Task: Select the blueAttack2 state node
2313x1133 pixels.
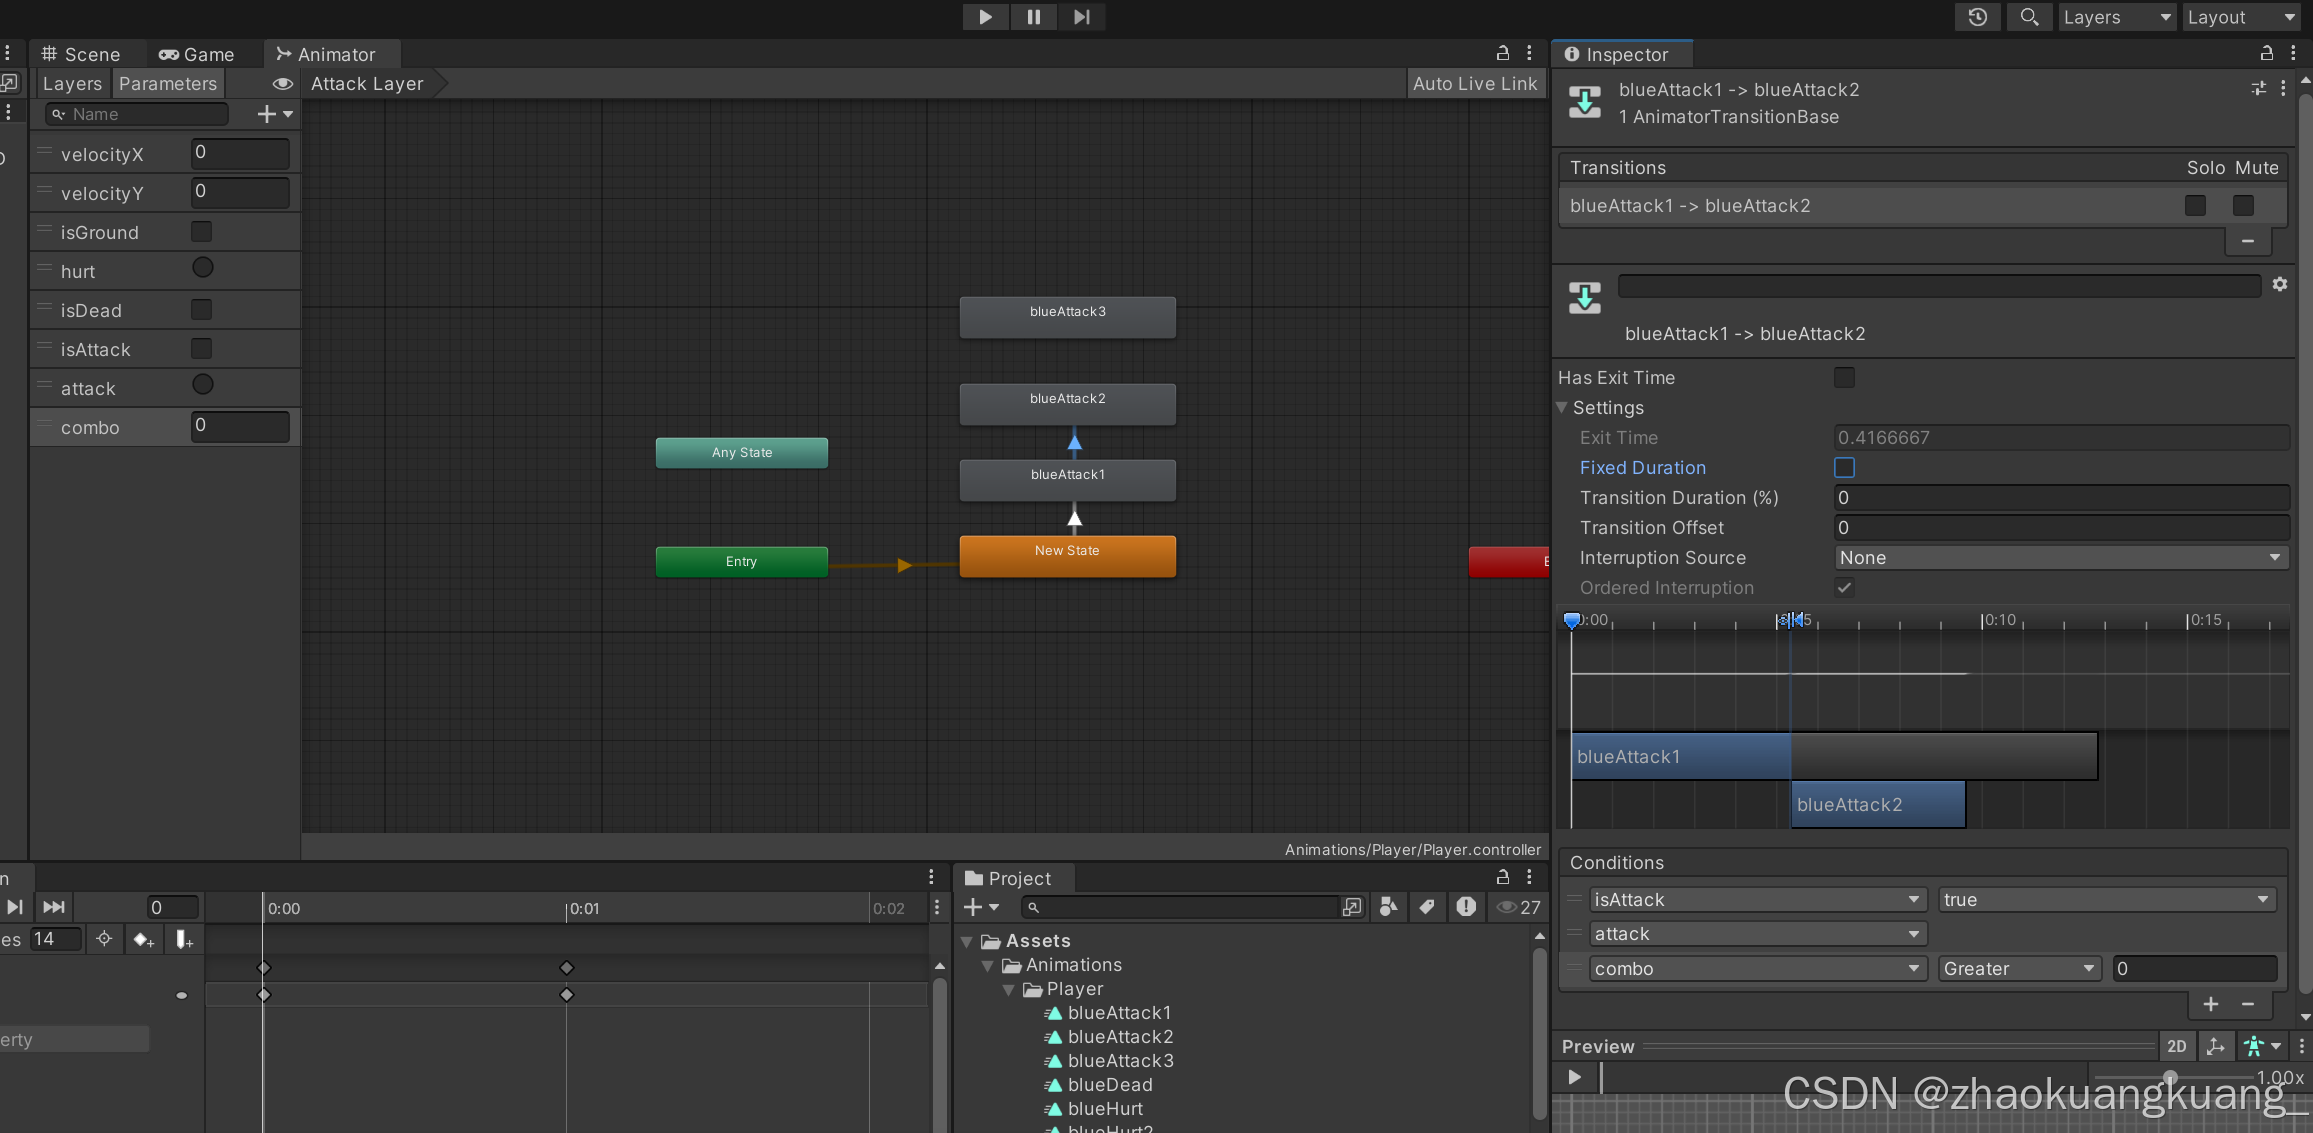Action: pyautogui.click(x=1067, y=403)
